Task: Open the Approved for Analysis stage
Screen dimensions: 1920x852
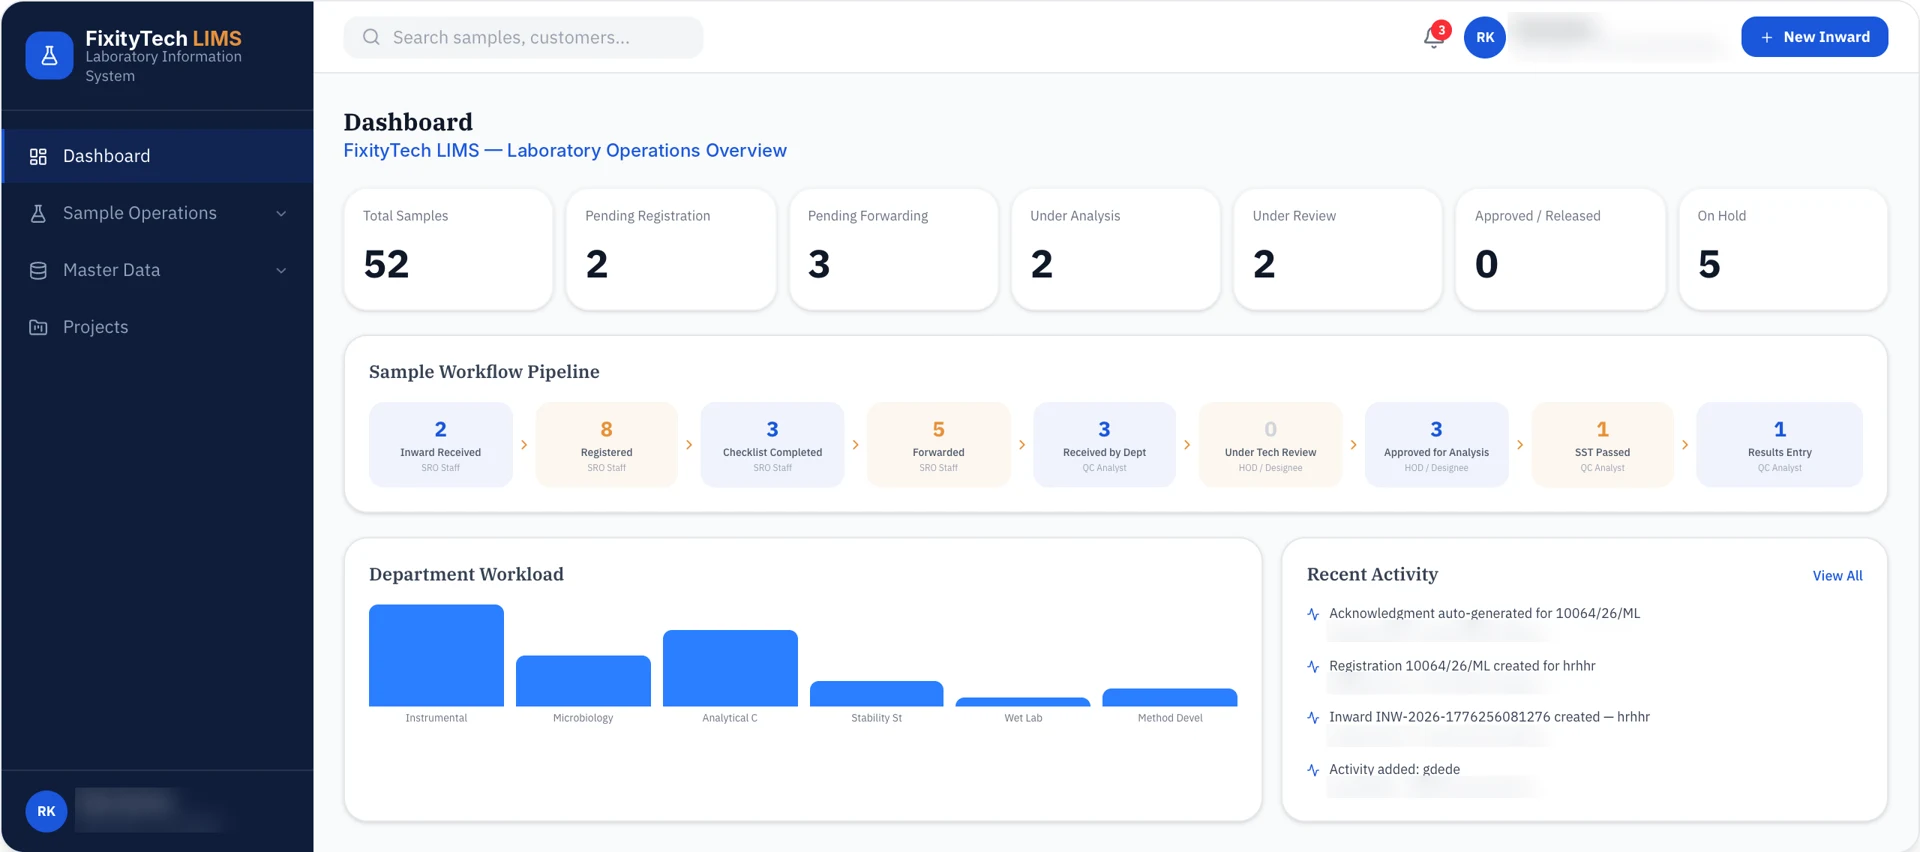Action: pyautogui.click(x=1437, y=445)
